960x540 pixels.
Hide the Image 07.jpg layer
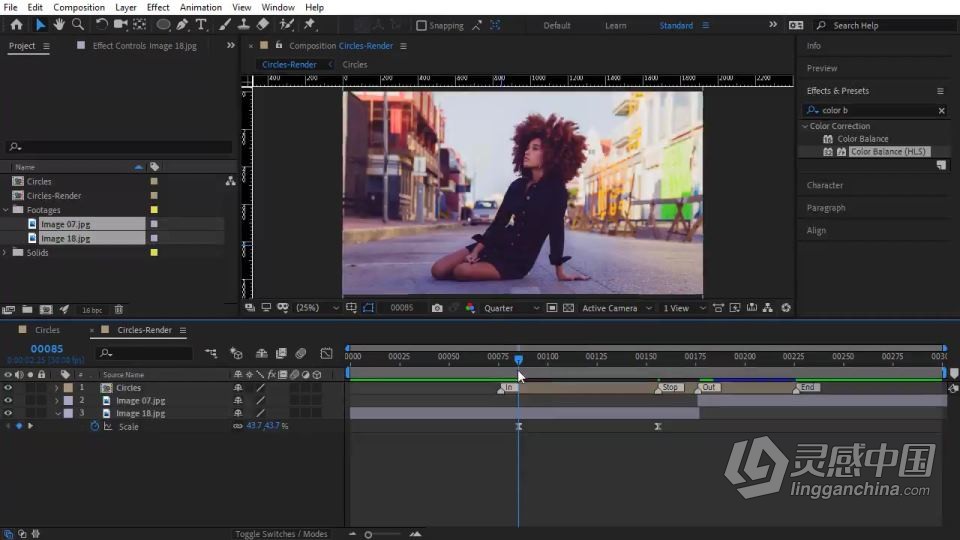coord(8,400)
